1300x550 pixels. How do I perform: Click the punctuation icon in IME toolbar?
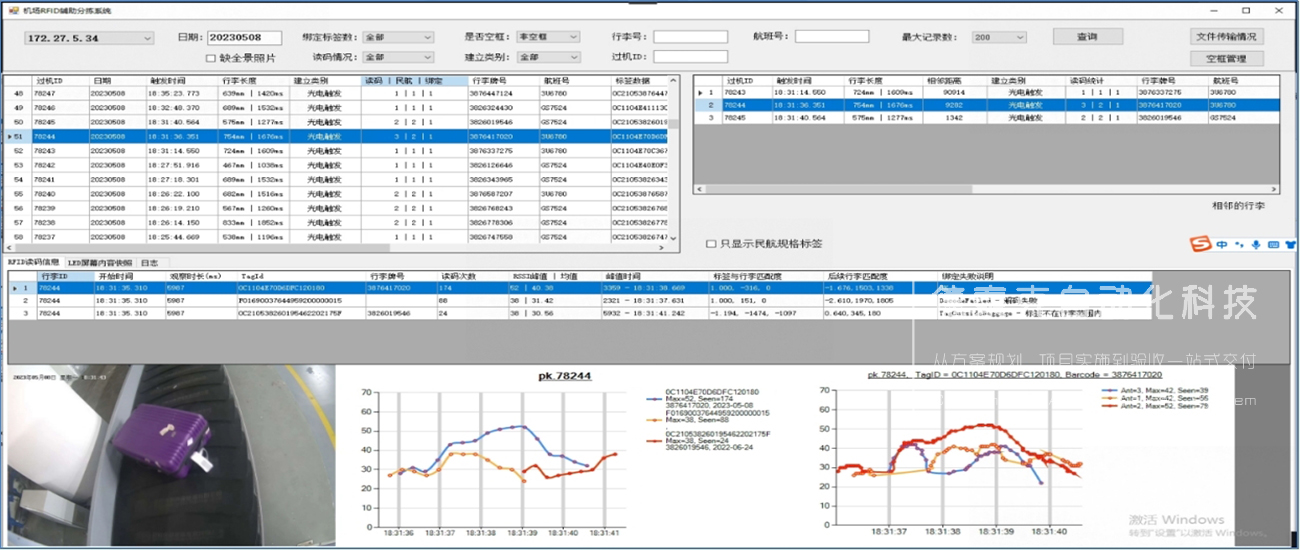point(1239,244)
